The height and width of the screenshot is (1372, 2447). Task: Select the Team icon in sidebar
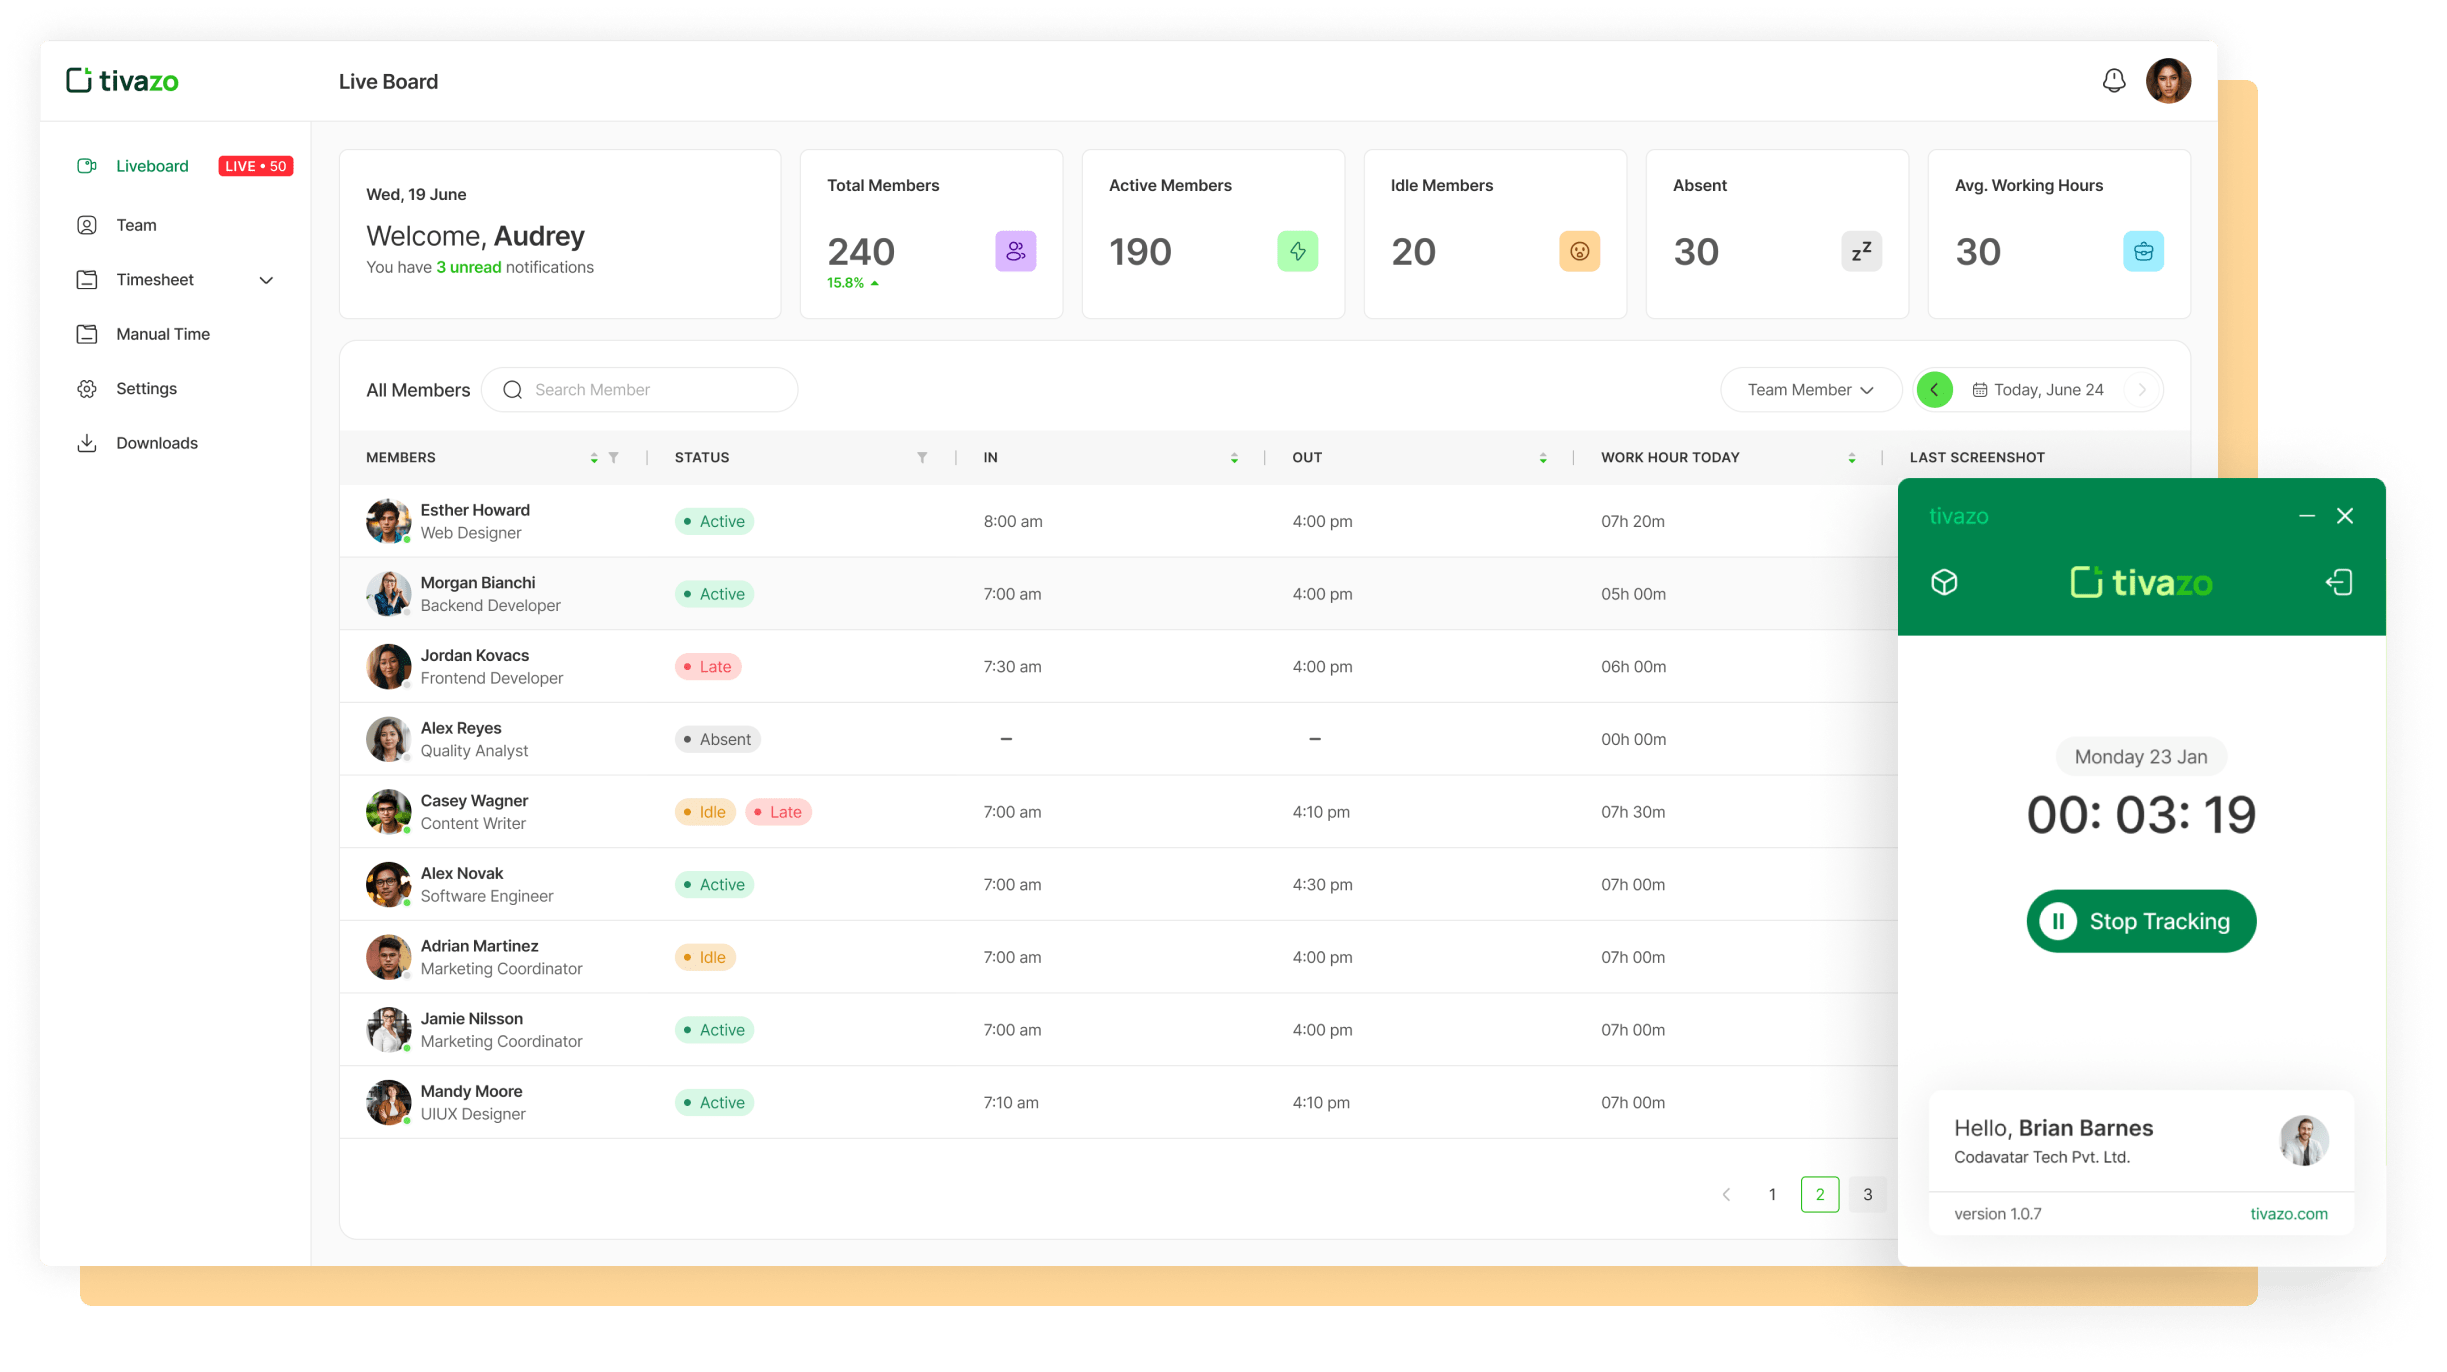pyautogui.click(x=88, y=224)
